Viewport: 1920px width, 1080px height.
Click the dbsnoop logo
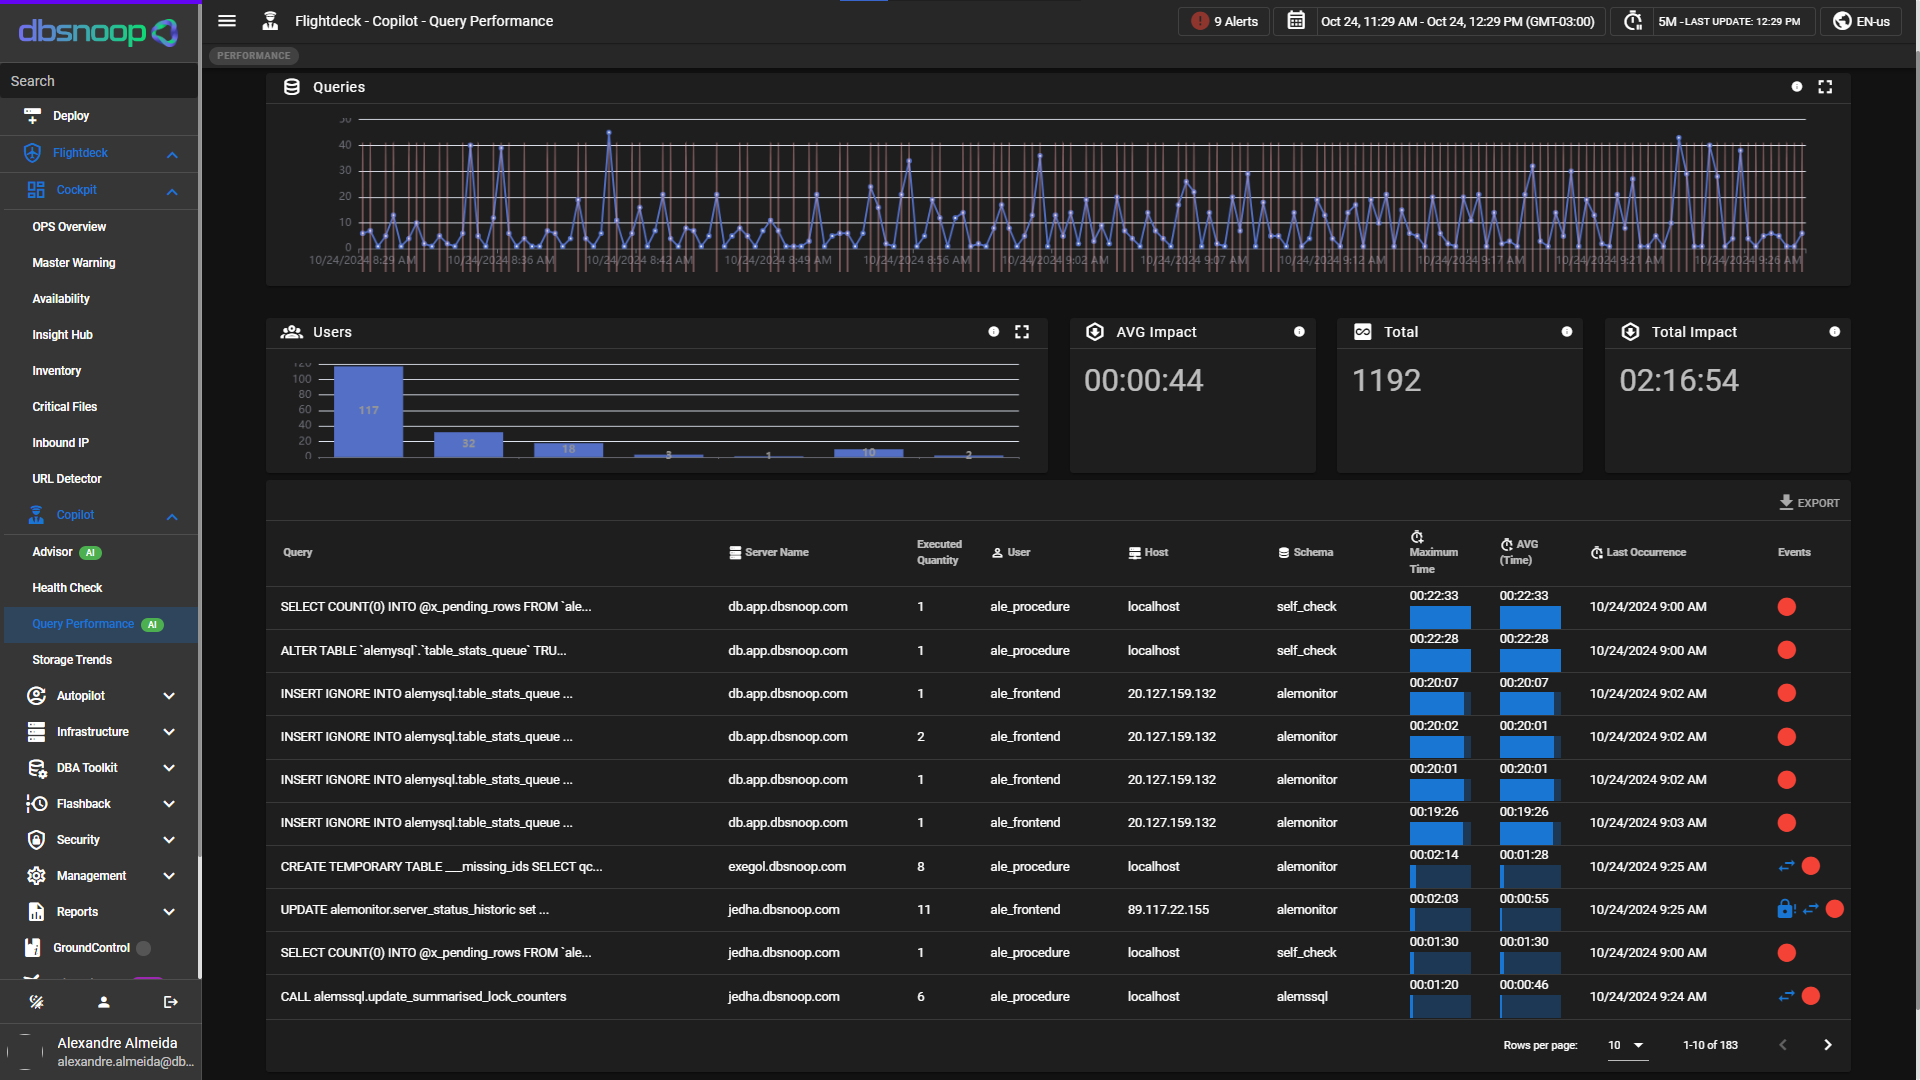pyautogui.click(x=98, y=32)
